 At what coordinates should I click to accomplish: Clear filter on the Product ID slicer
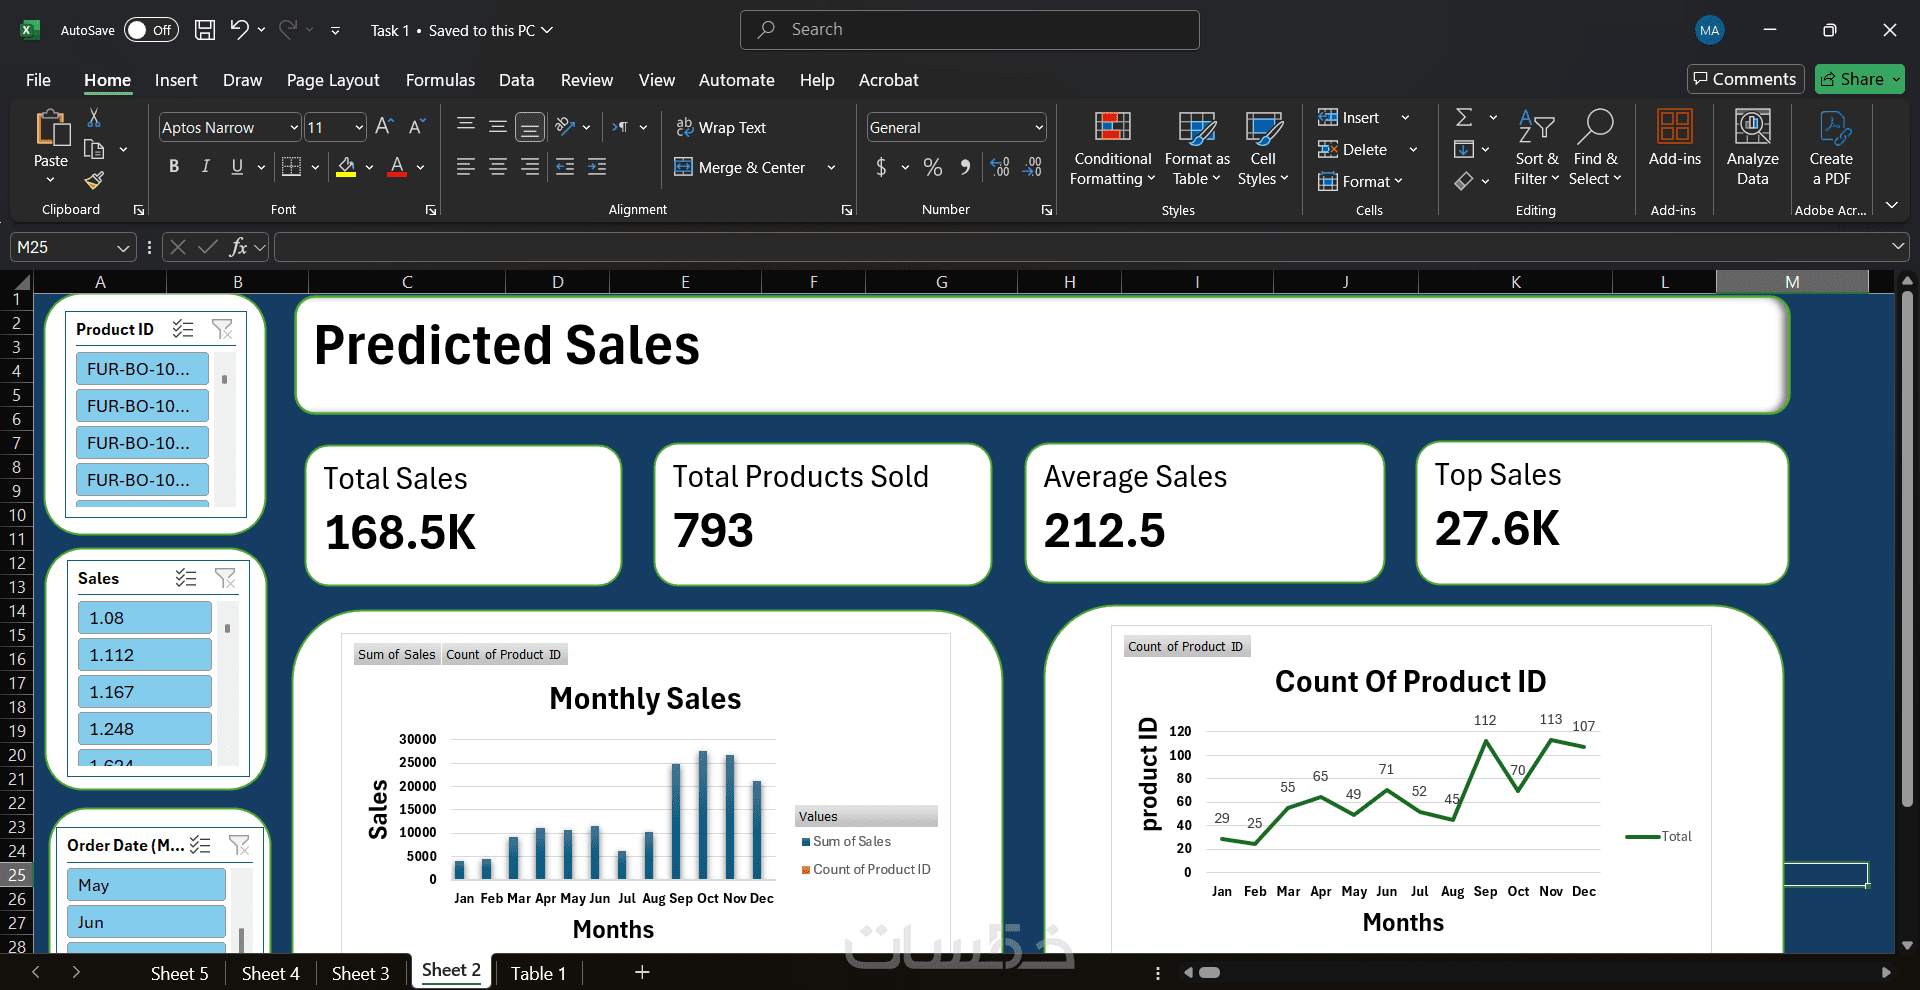coord(222,329)
